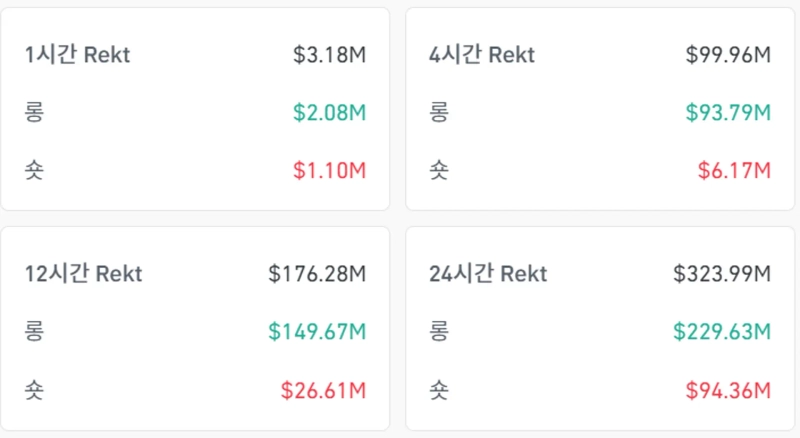Screen dimensions: 800x438
Task: Click the 롱 label in 12시간 card
Action: click(35, 330)
